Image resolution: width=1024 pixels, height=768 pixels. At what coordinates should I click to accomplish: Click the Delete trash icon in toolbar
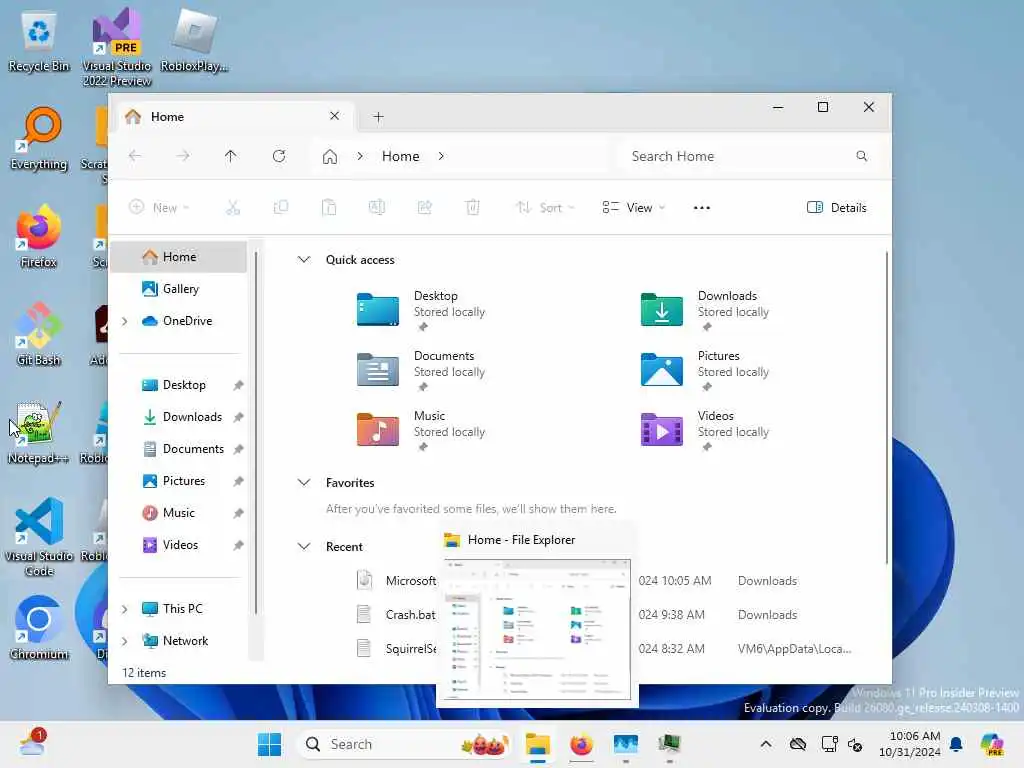click(x=473, y=208)
